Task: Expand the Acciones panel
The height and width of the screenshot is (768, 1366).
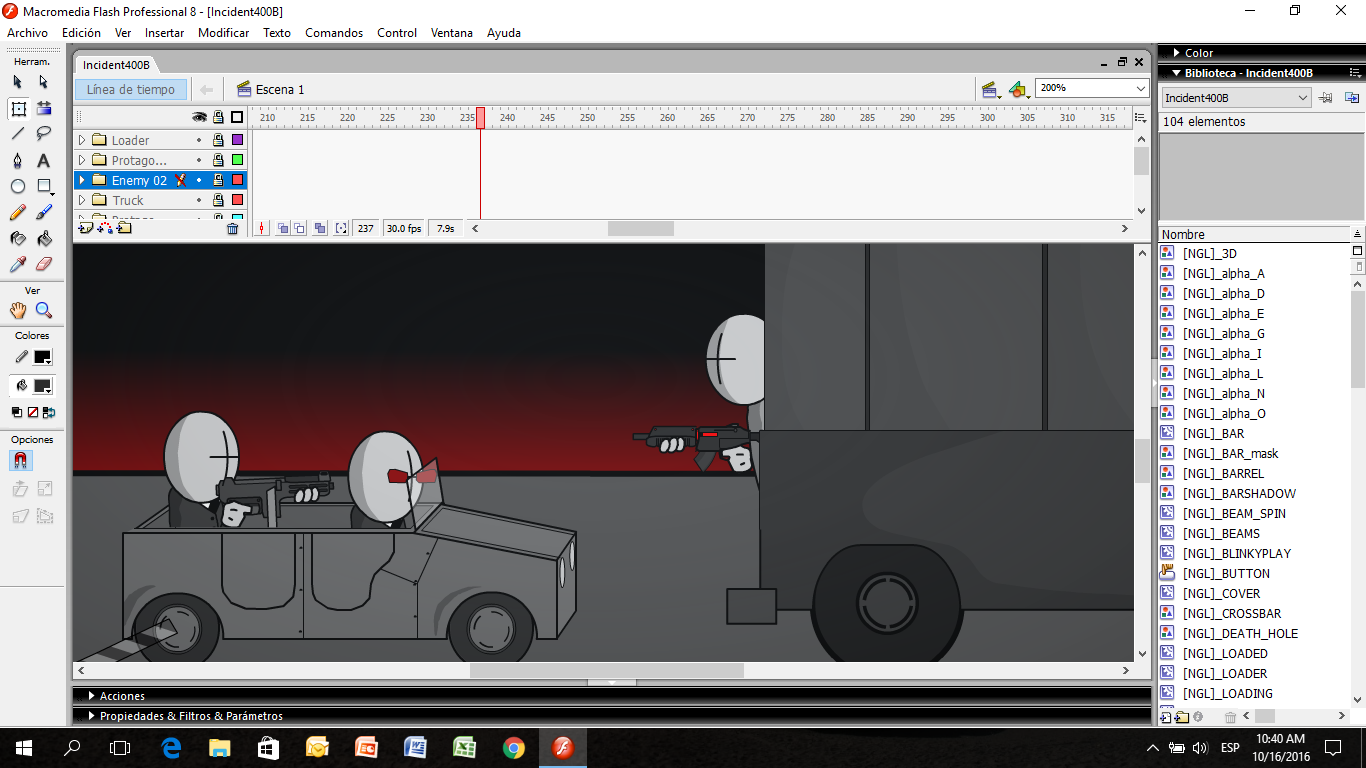Action: 91,695
